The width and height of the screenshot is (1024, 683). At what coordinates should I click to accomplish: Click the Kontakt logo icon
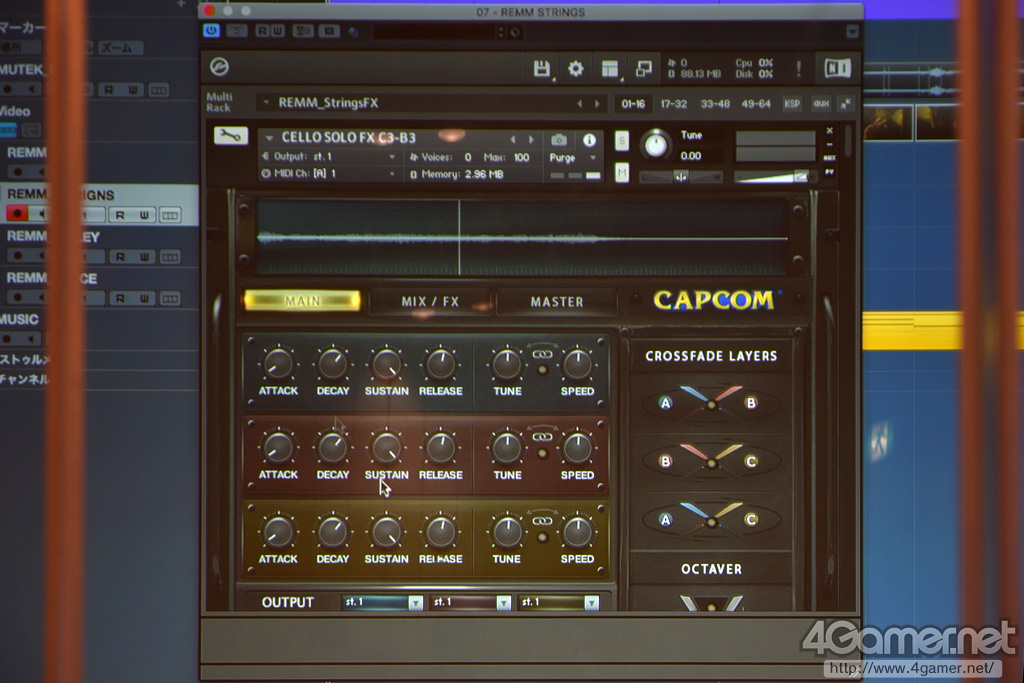click(x=219, y=67)
